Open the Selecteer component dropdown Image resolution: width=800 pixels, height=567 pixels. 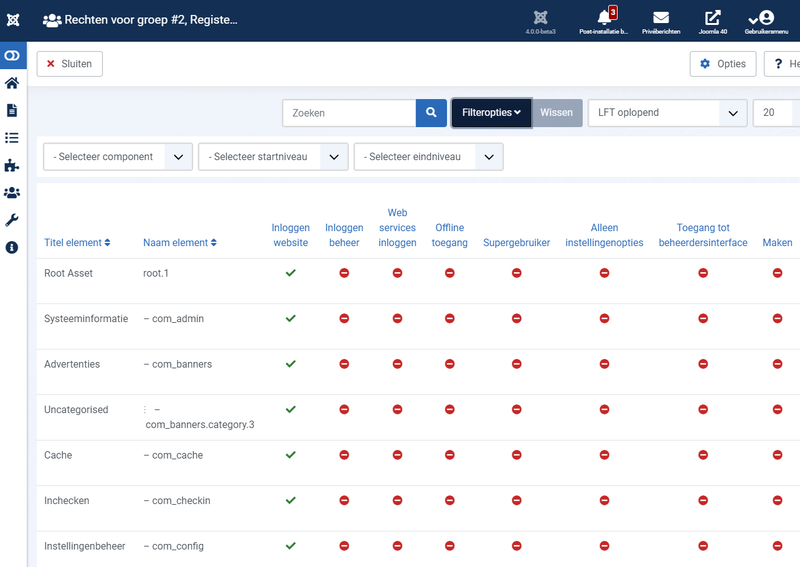click(118, 157)
